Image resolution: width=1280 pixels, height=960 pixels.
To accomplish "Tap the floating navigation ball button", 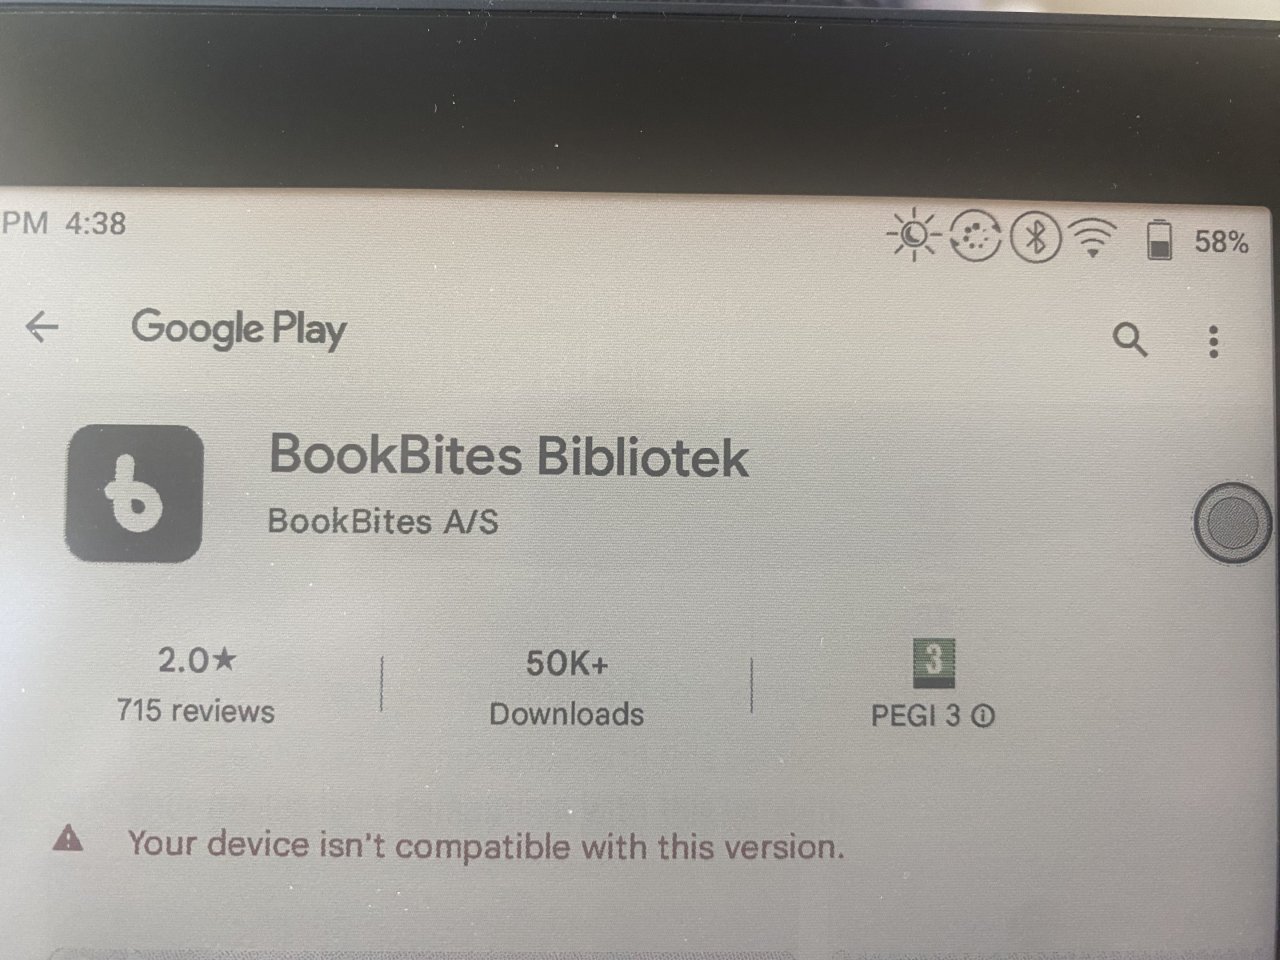I will pyautogui.click(x=1234, y=521).
